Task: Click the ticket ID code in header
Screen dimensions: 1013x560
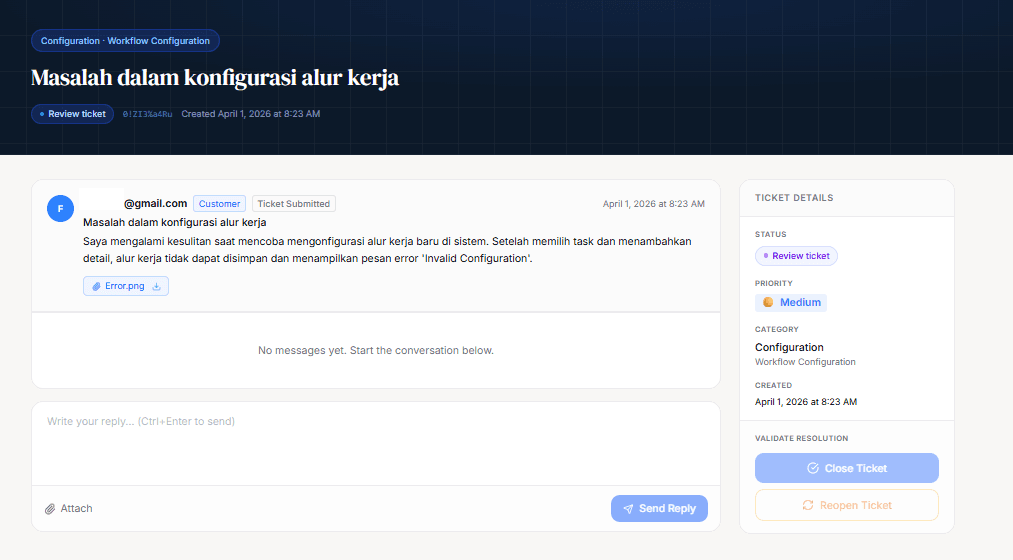Action: point(147,114)
